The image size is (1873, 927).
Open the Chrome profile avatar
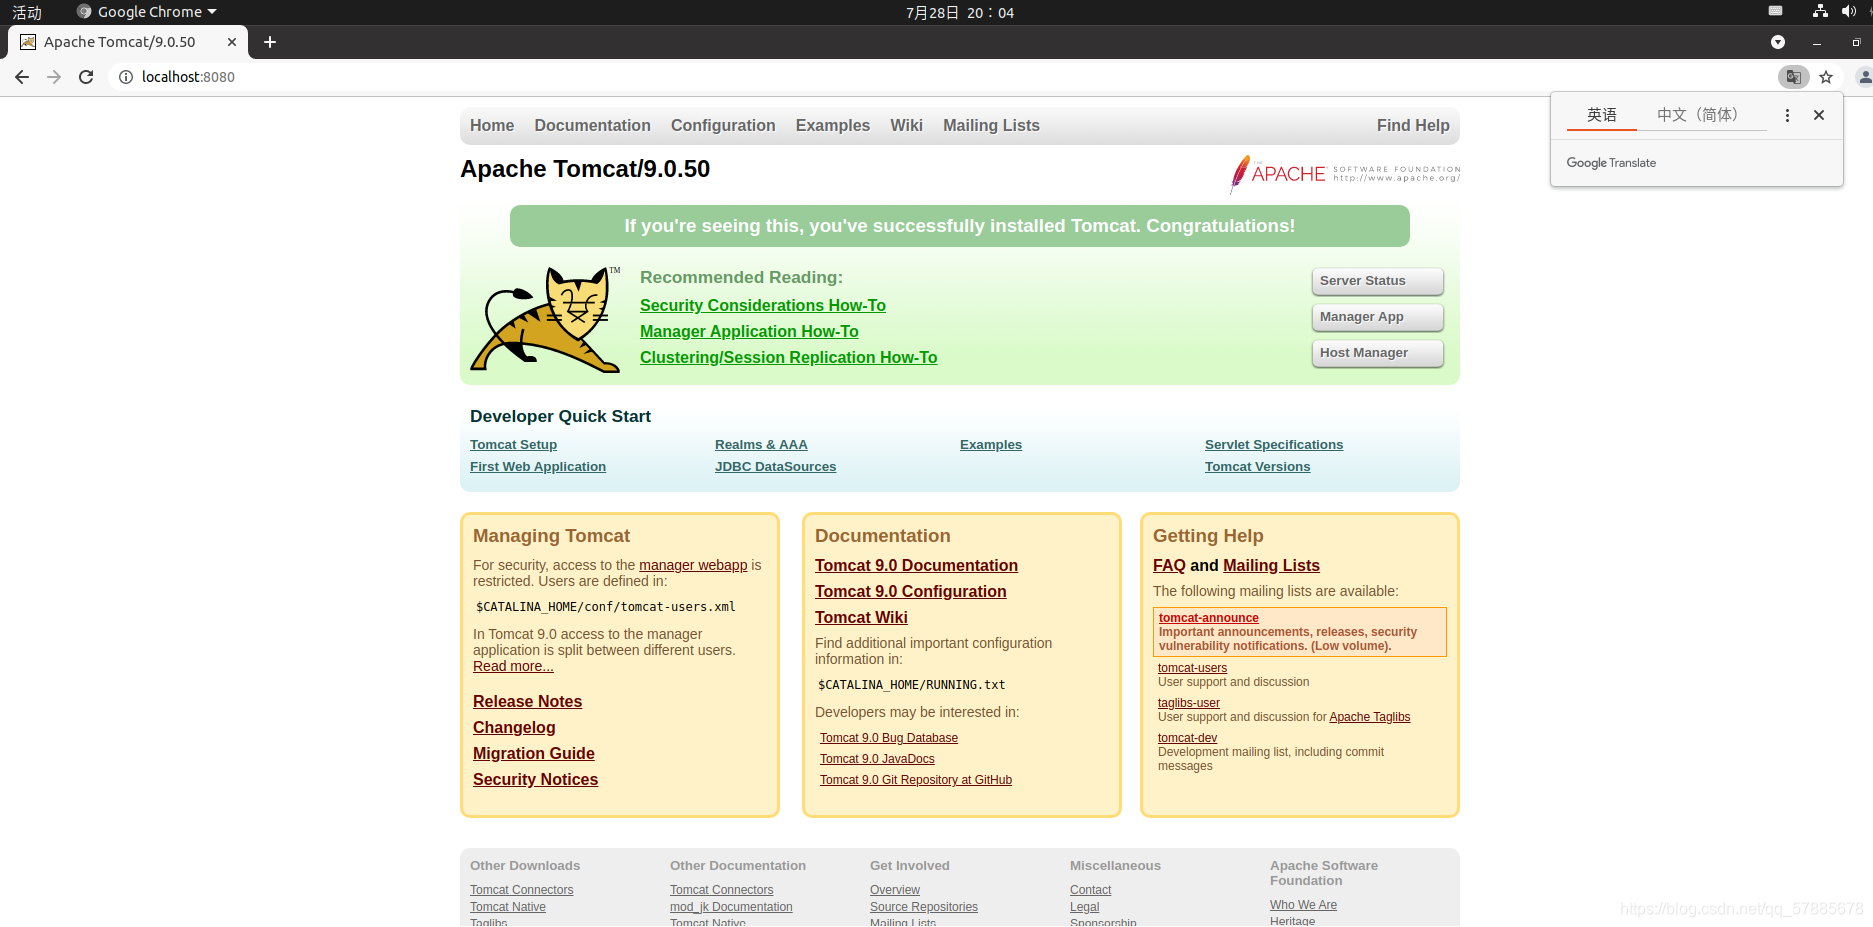1864,77
